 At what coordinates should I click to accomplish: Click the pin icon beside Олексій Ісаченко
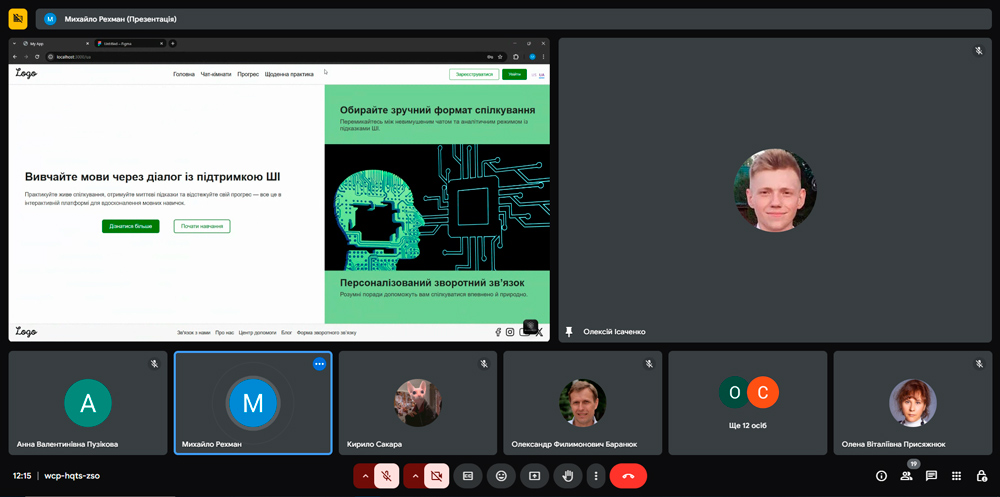570,331
